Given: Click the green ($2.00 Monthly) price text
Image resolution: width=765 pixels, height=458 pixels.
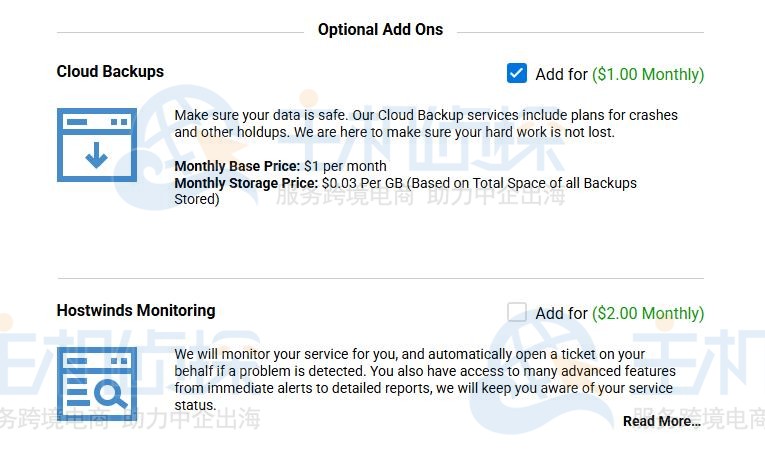Looking at the screenshot, I should point(648,313).
